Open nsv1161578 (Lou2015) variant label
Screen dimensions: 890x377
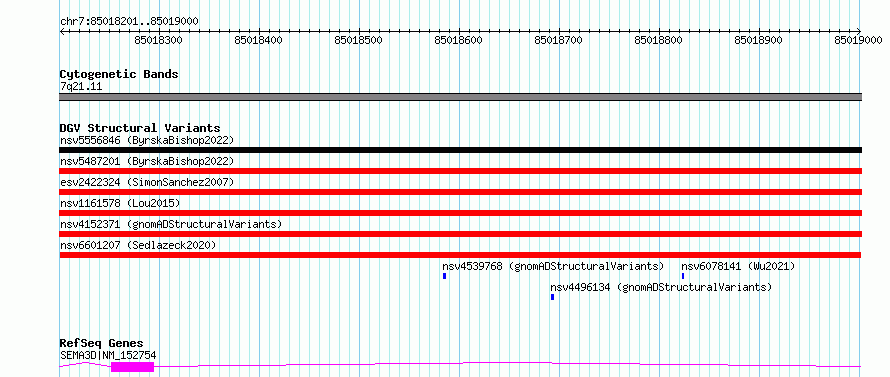coord(120,203)
